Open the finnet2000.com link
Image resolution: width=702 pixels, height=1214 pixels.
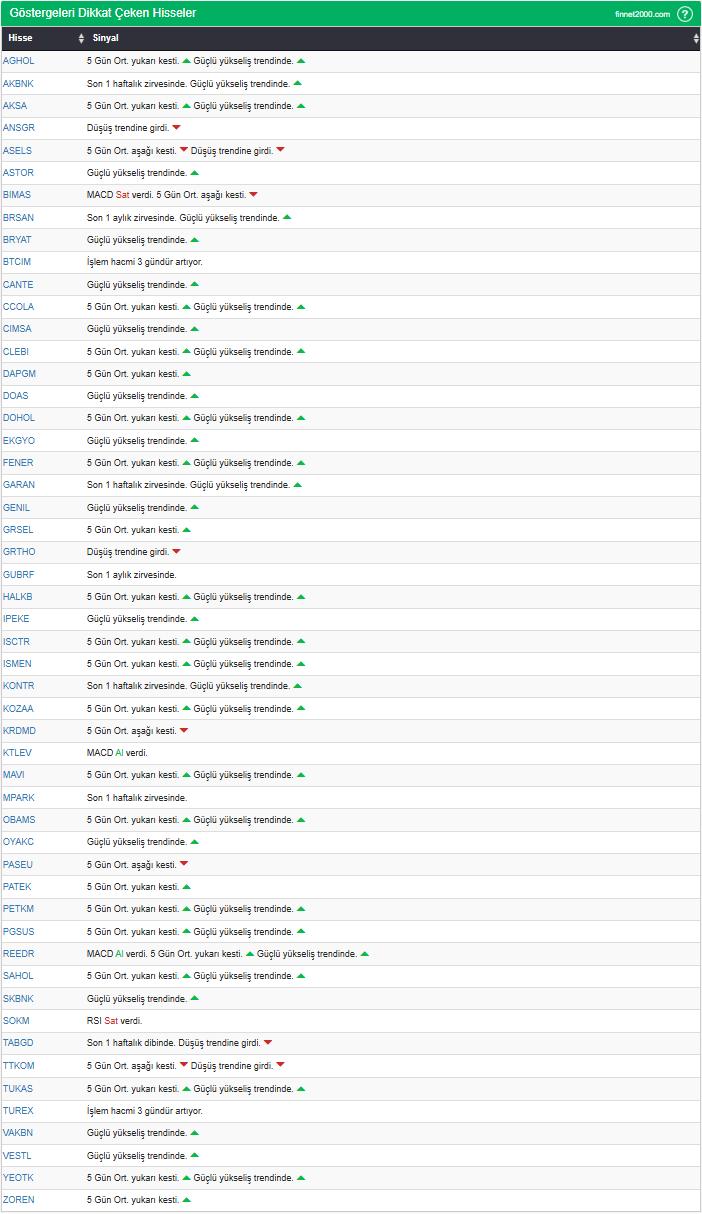[642, 14]
